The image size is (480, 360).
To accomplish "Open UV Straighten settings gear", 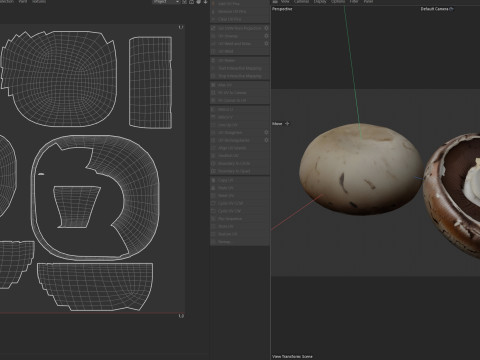I will tap(266, 133).
